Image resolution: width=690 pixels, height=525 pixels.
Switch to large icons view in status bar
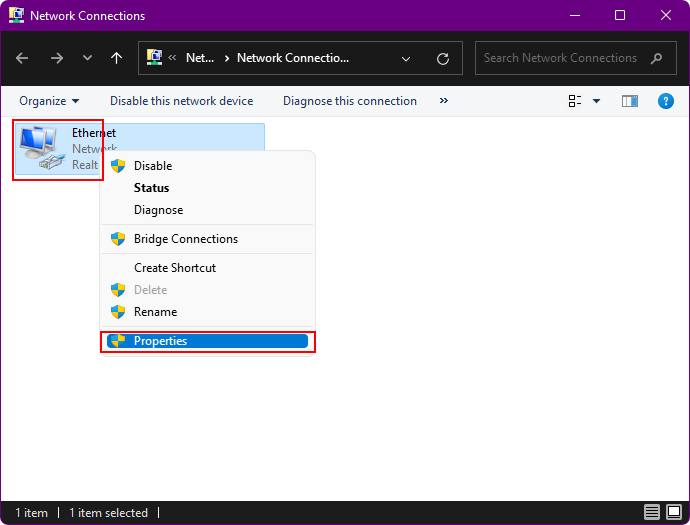click(x=674, y=513)
